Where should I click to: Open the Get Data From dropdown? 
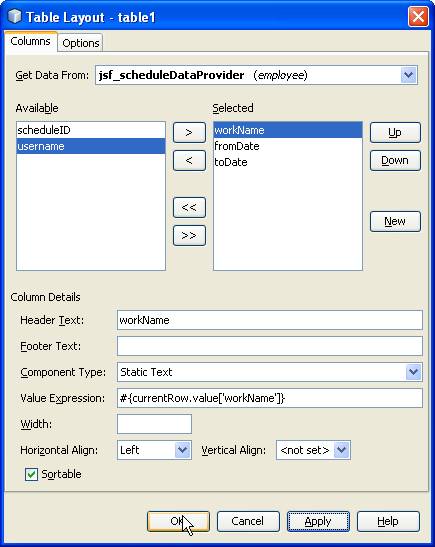[408, 75]
